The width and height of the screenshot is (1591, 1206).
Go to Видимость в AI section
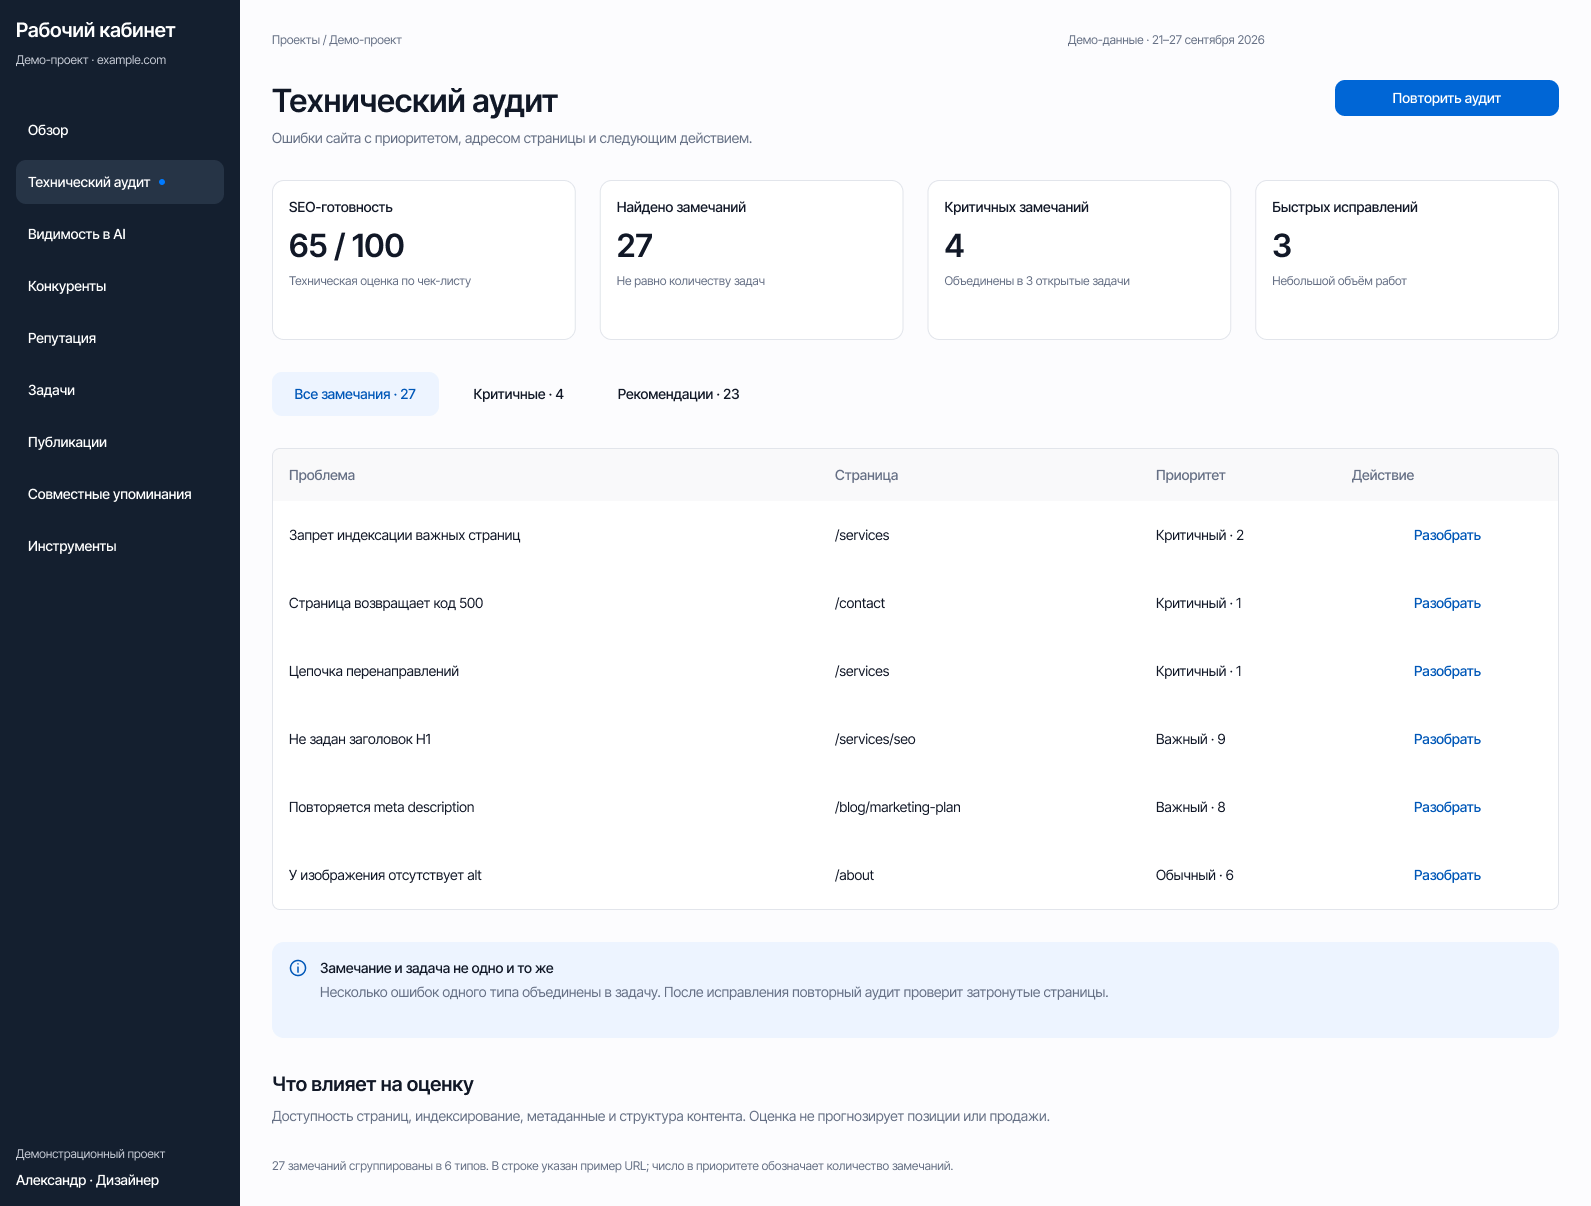point(120,234)
